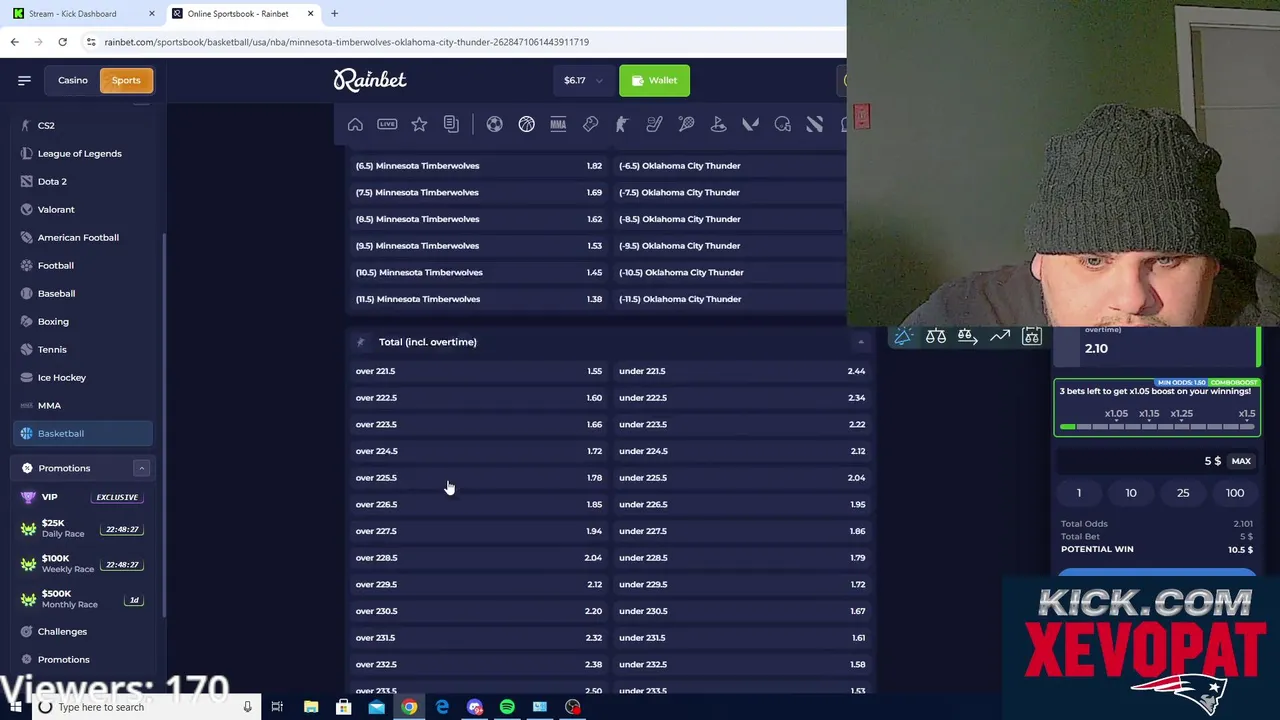The height and width of the screenshot is (720, 1280).
Task: Open the $500K Monthly Race
Action: (83, 599)
